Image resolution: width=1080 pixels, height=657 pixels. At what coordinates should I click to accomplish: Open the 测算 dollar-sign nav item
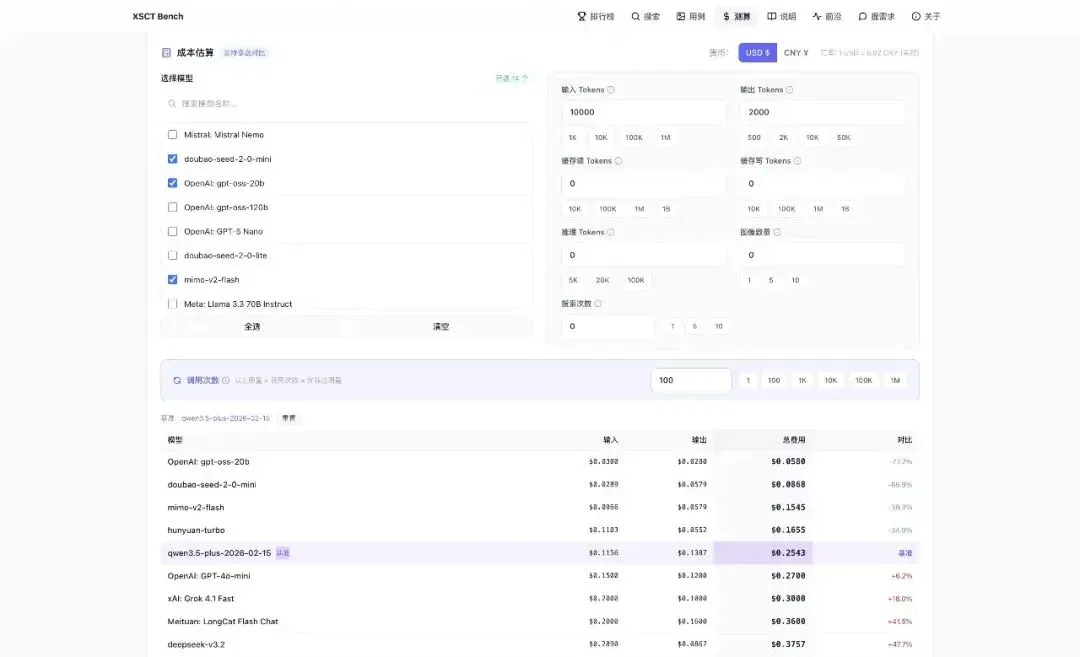[736, 17]
